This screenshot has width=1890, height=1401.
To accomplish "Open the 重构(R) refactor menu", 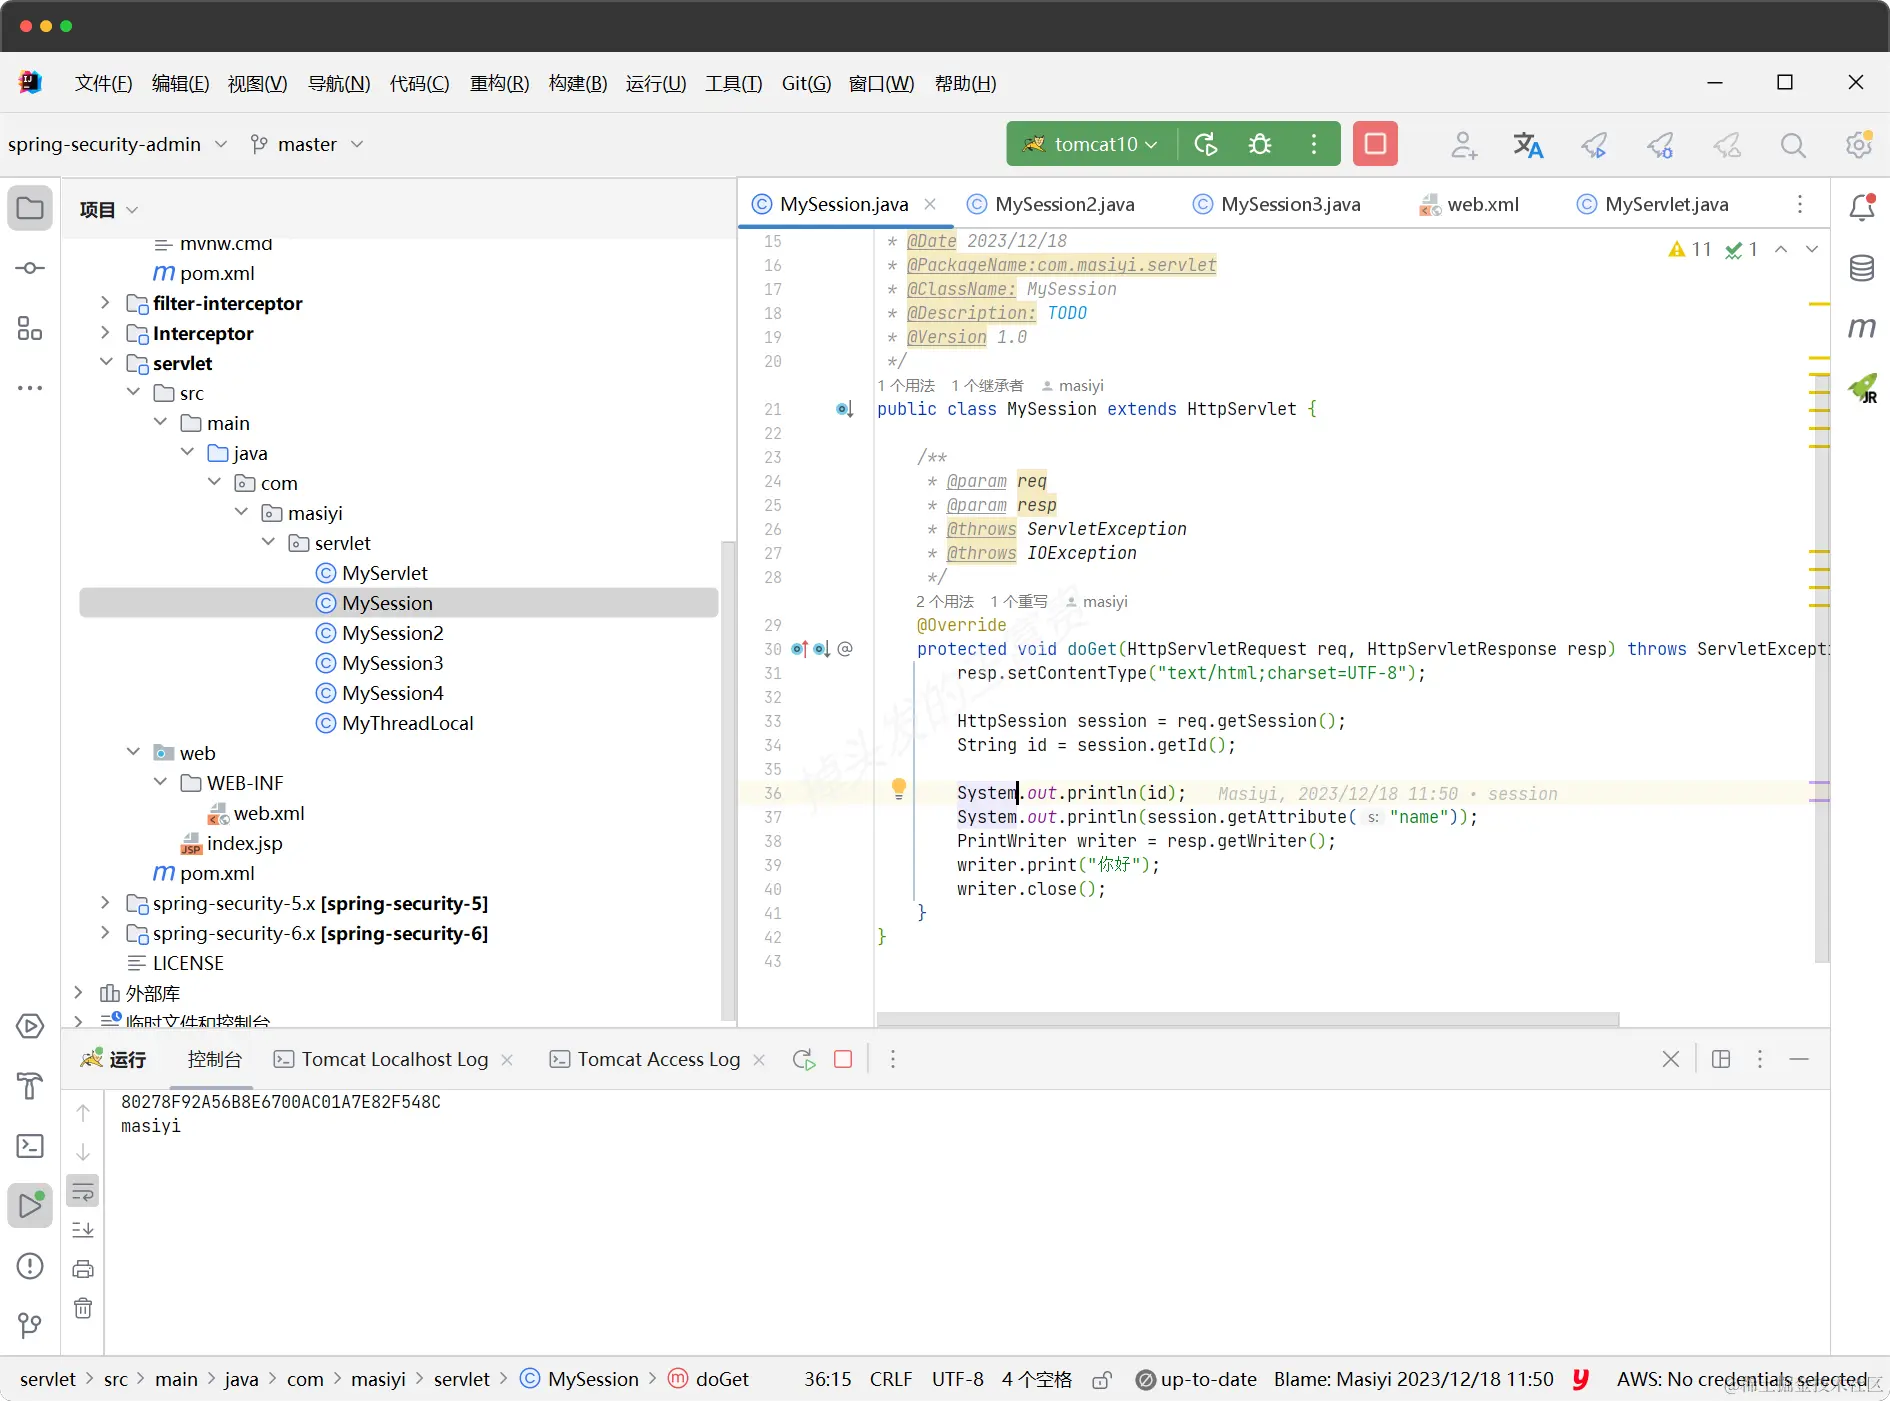I will (x=499, y=83).
